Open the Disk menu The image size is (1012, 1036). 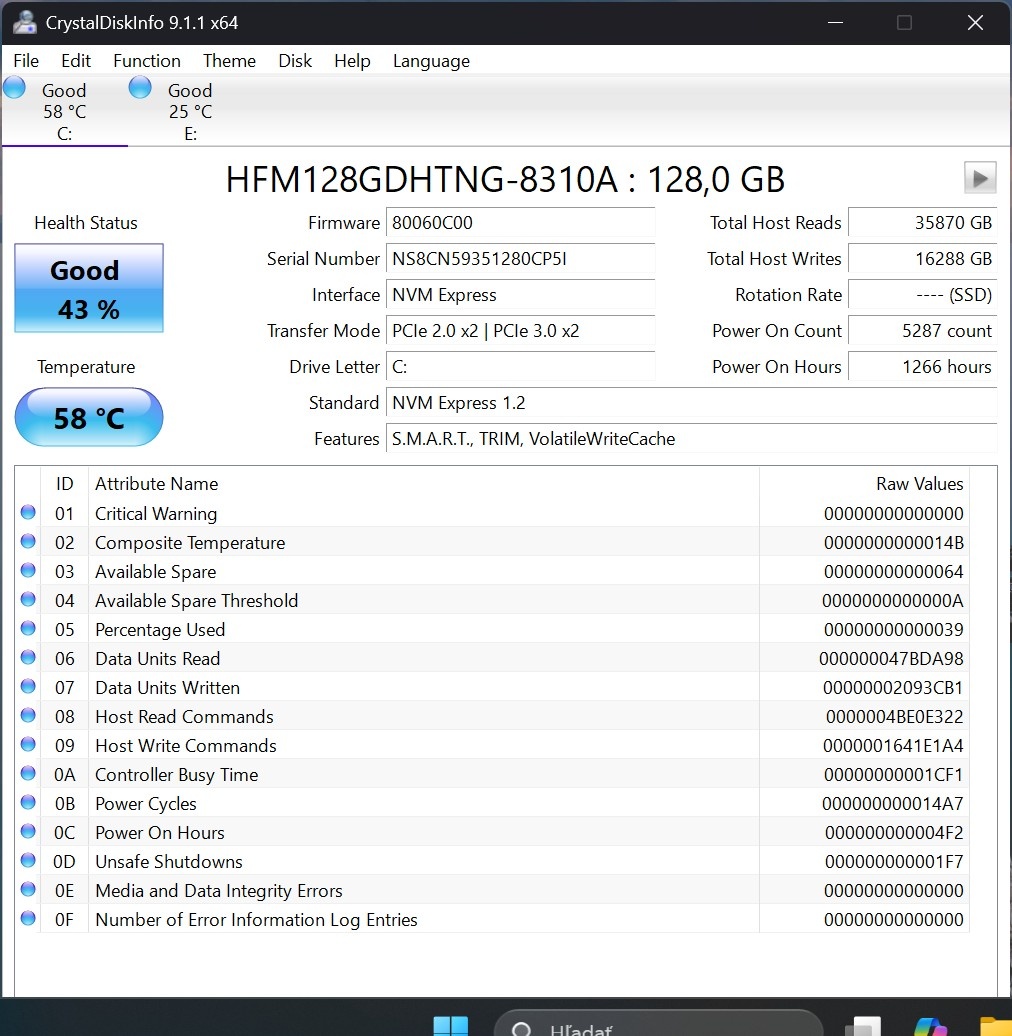pyautogui.click(x=295, y=61)
